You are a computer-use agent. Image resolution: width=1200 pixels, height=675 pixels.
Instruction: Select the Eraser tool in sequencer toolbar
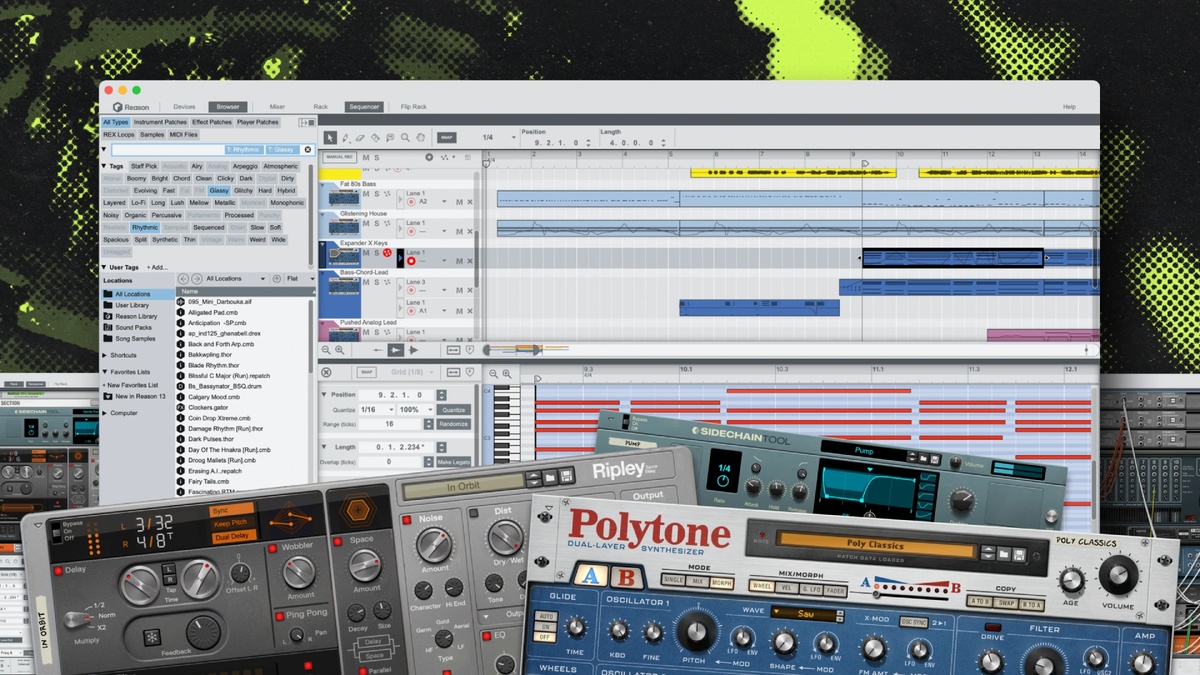pyautogui.click(x=361, y=137)
